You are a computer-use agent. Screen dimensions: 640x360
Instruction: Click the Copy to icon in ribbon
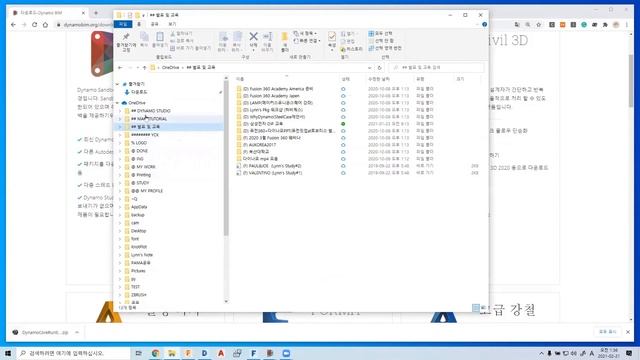[237, 37]
